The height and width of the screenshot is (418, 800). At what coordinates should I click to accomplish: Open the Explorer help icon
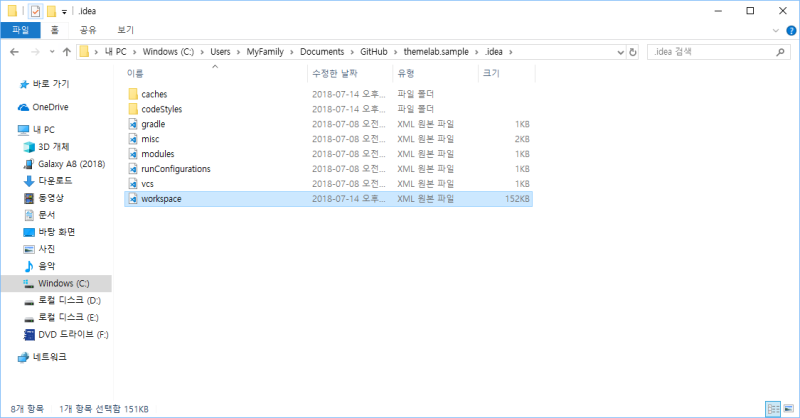791,31
